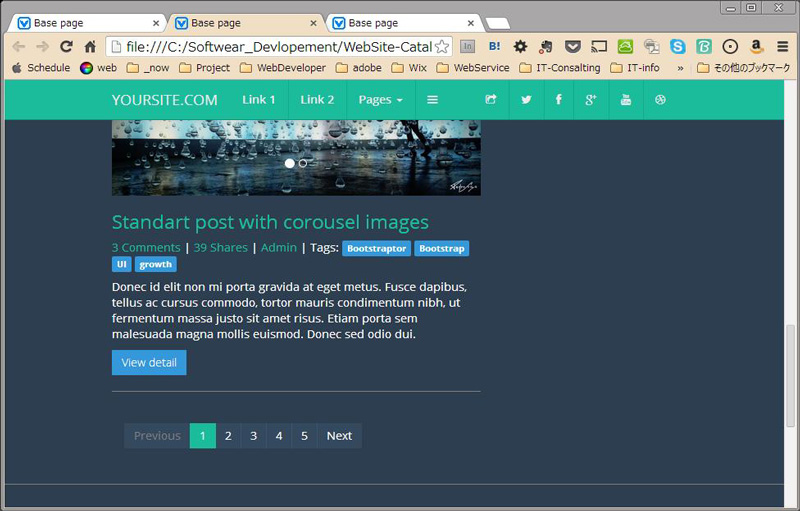Open the Chrome hamburger menu
Viewport: 800px width, 511px height.
783,47
